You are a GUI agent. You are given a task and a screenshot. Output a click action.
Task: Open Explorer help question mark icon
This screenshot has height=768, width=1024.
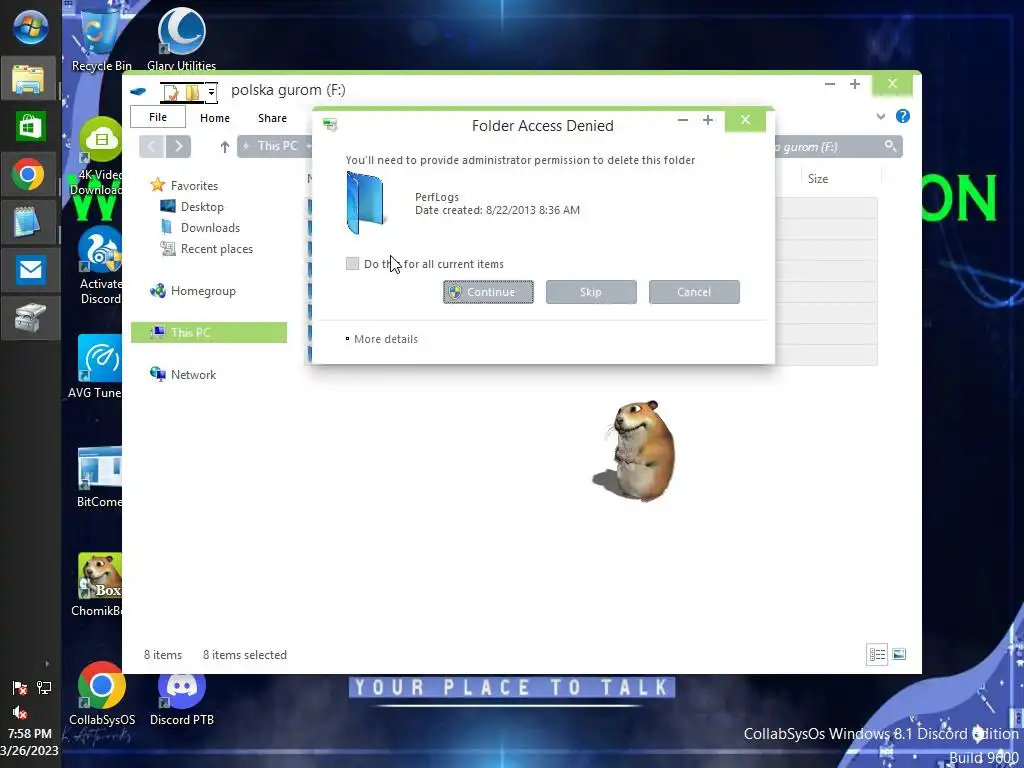tap(903, 116)
